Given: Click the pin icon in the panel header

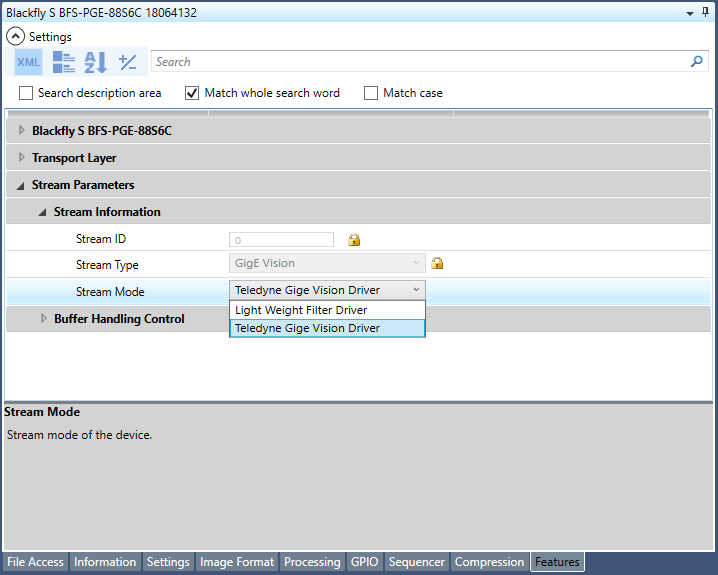Looking at the screenshot, I should 705,12.
